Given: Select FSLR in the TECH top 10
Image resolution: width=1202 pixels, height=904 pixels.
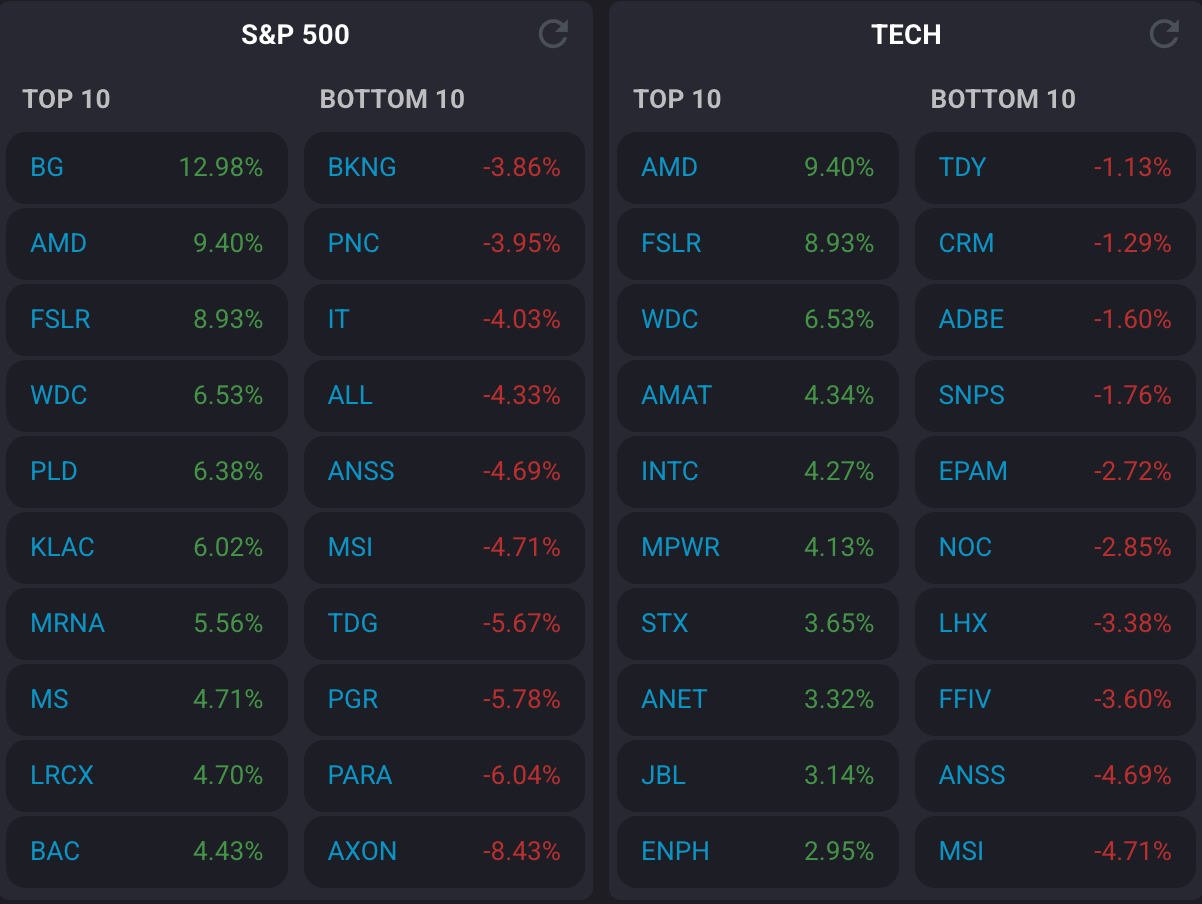Looking at the screenshot, I should point(757,243).
